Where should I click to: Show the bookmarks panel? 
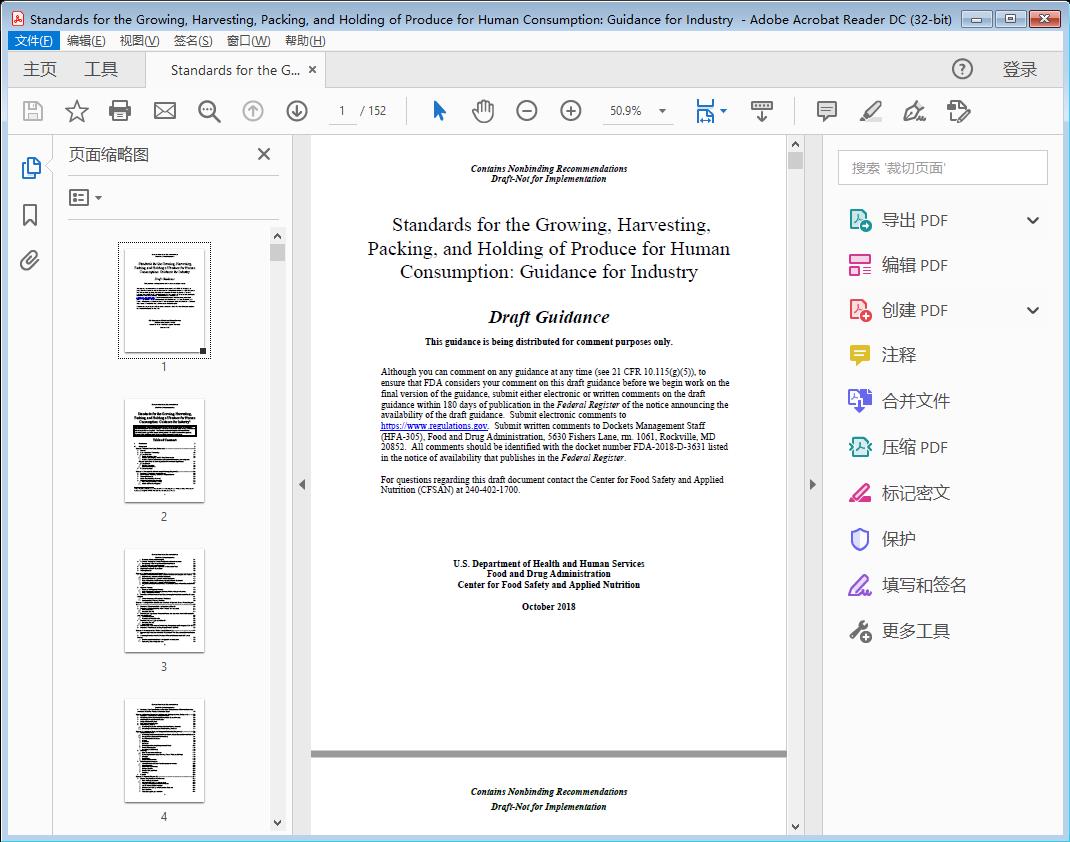point(30,215)
